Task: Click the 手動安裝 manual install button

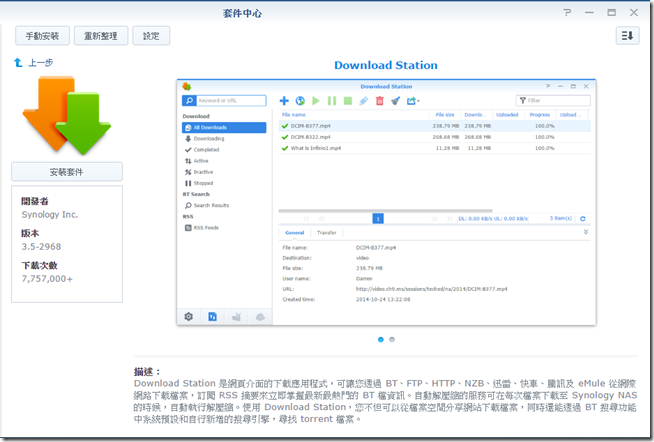Action: (x=43, y=36)
